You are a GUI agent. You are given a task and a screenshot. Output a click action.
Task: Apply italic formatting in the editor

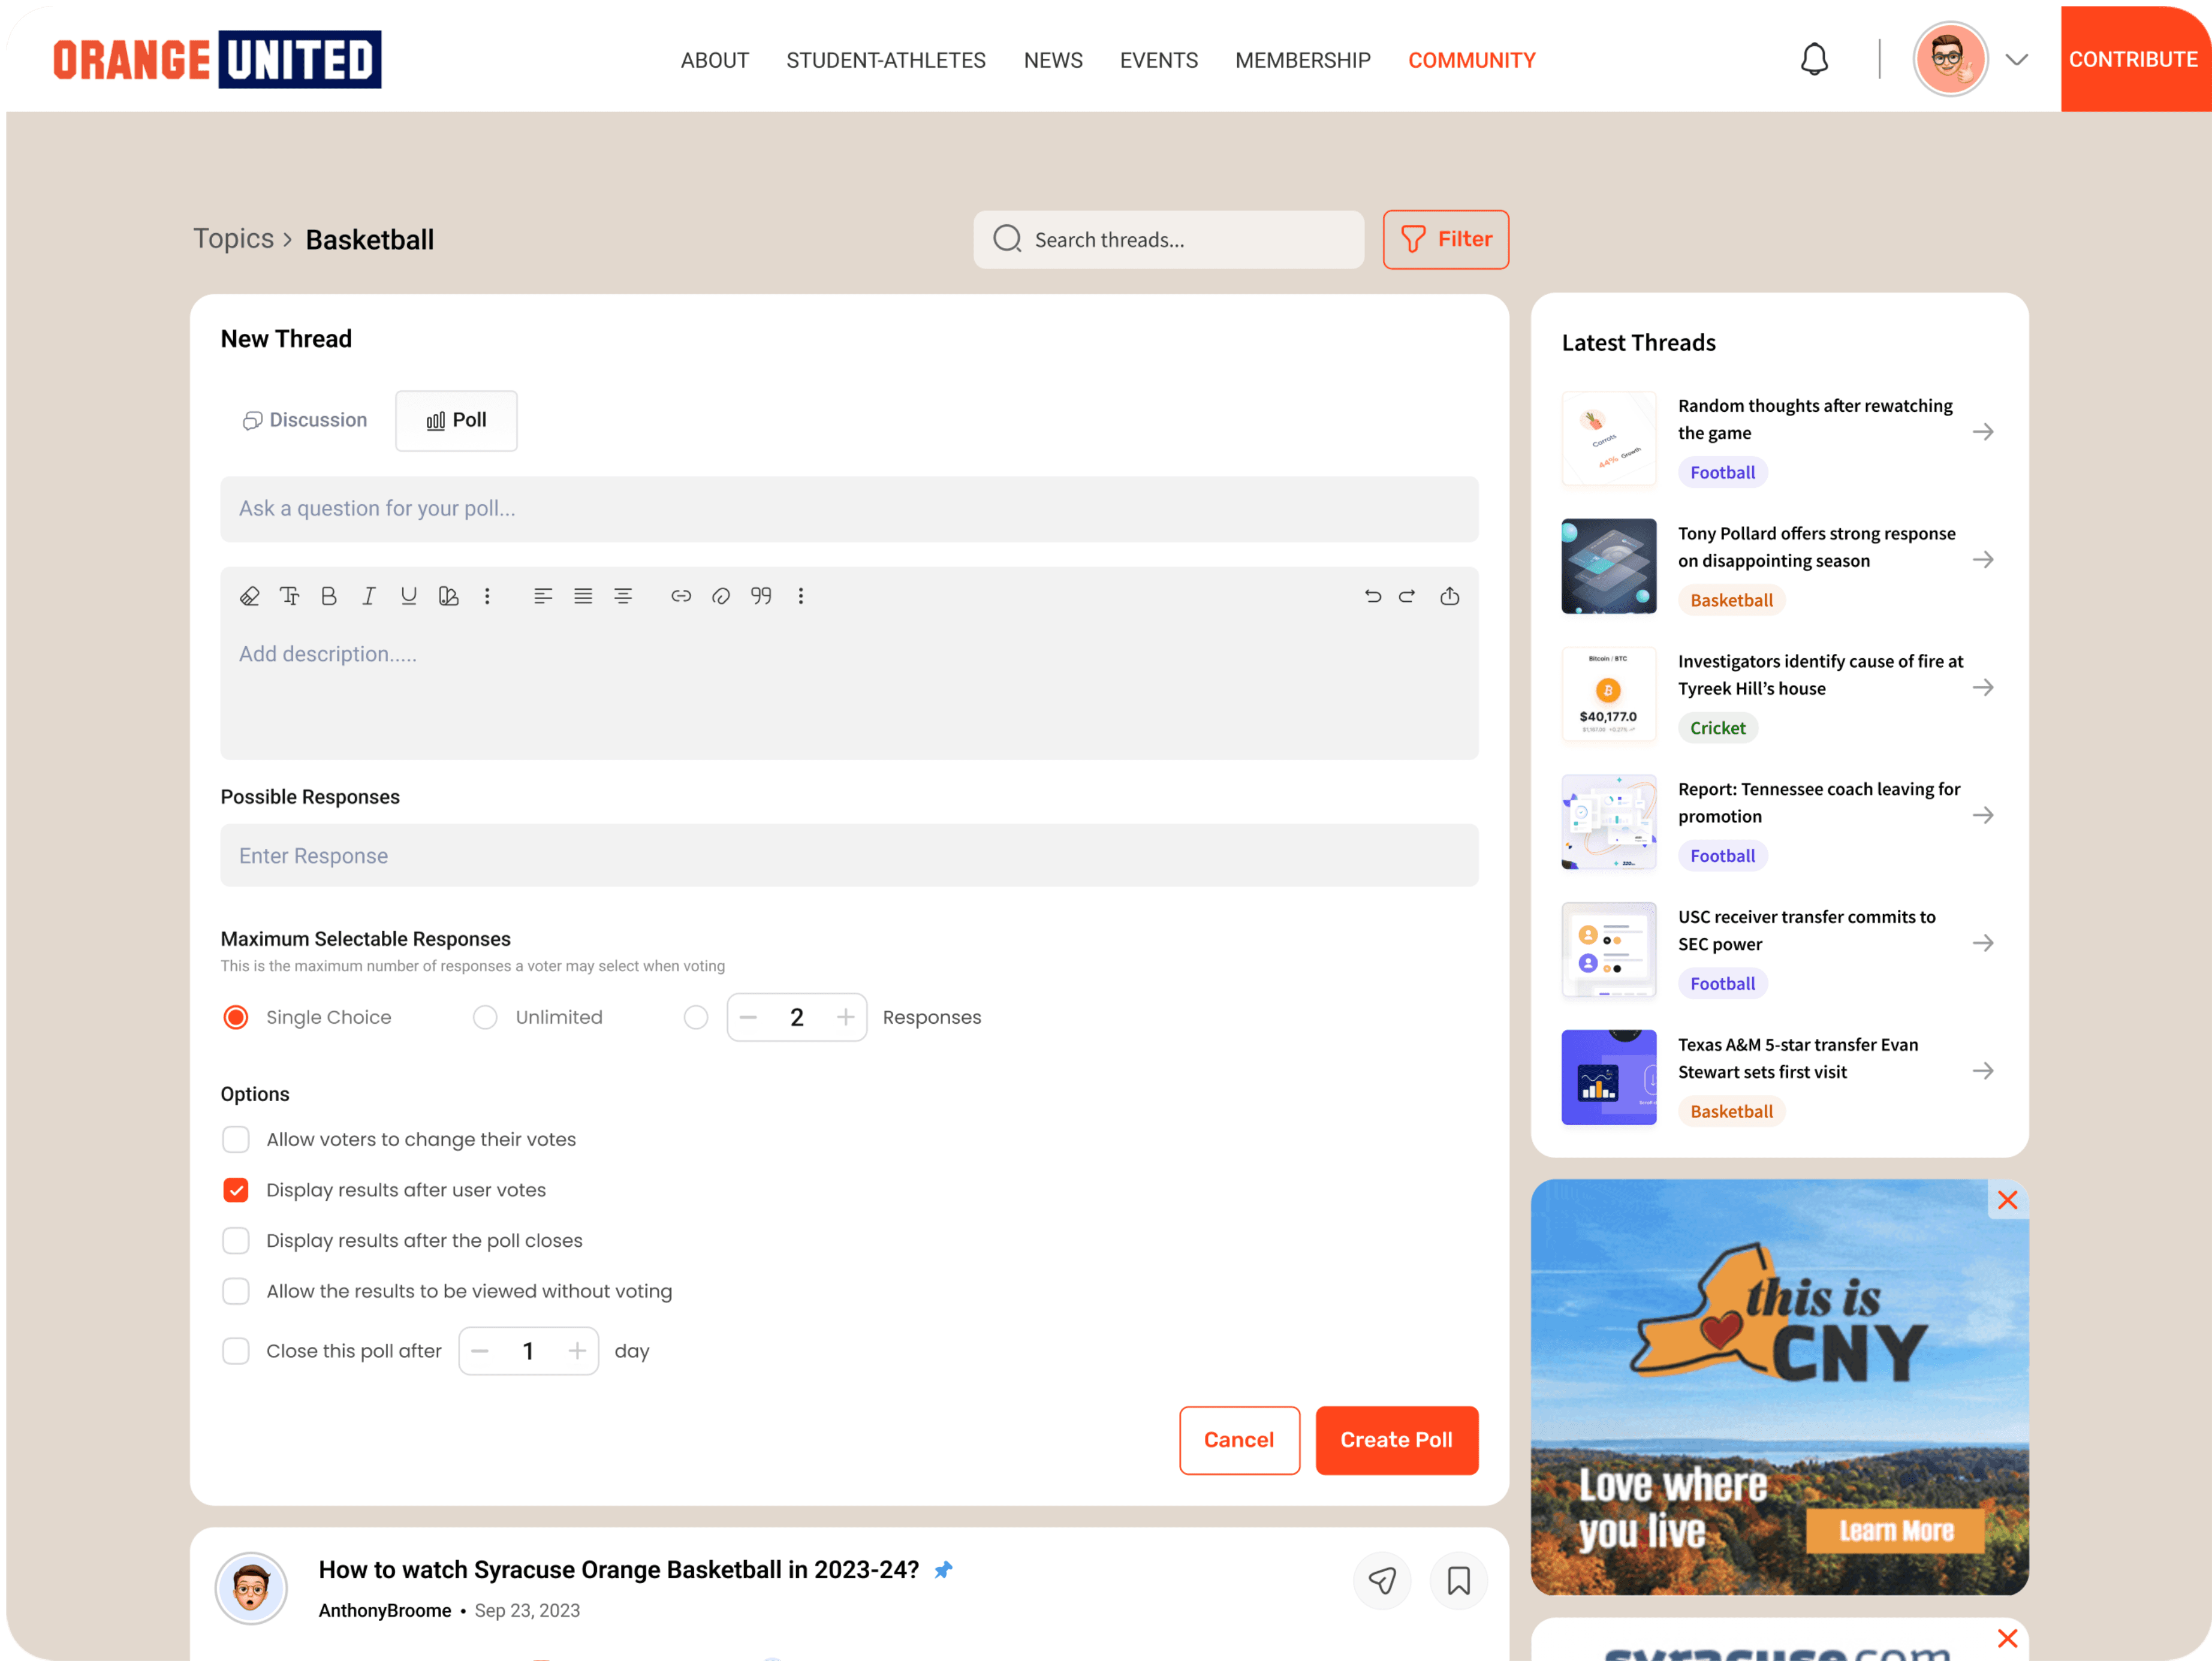point(368,596)
